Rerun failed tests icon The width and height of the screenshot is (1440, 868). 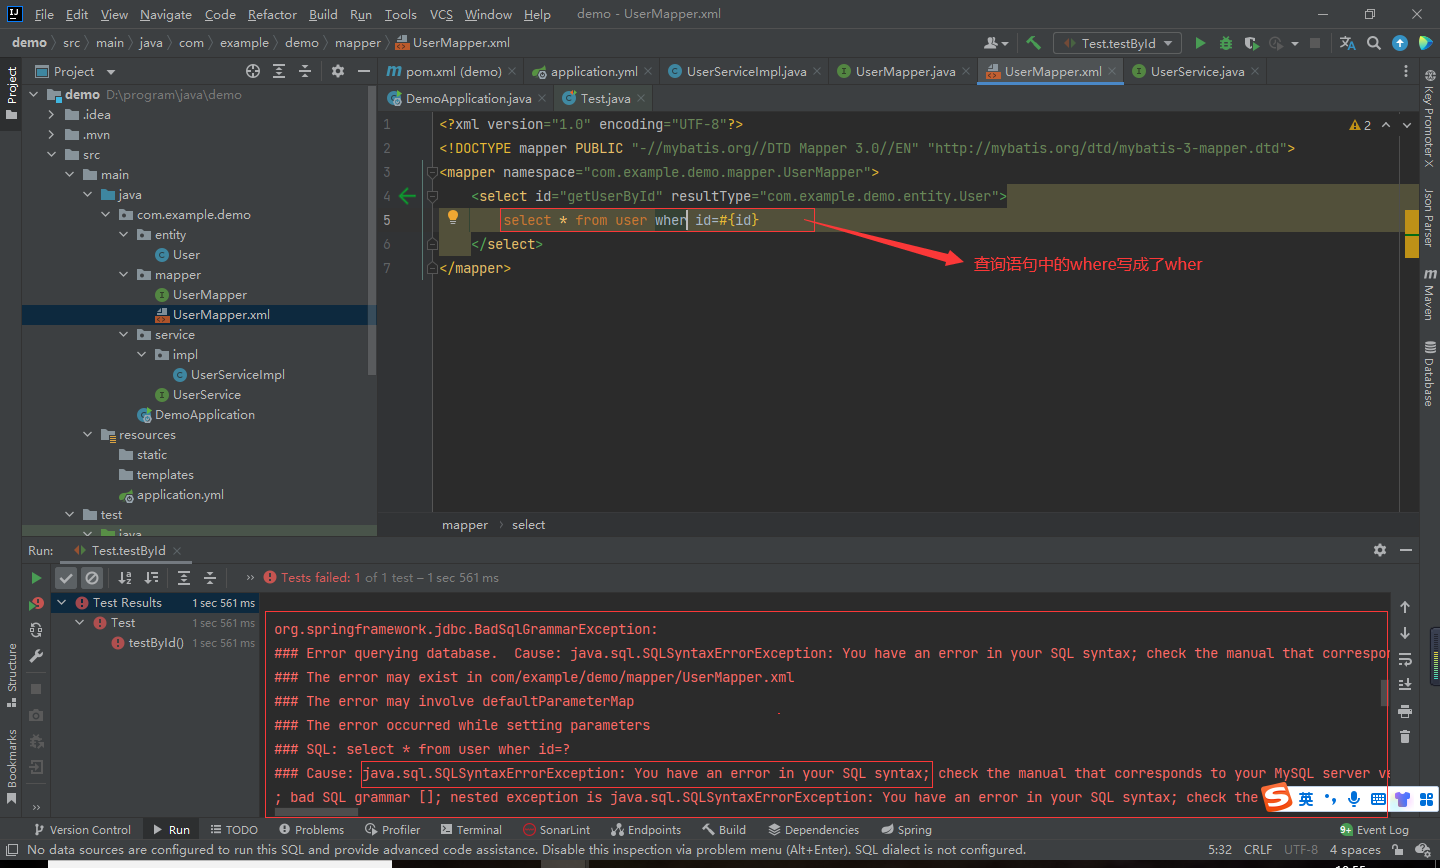click(36, 603)
